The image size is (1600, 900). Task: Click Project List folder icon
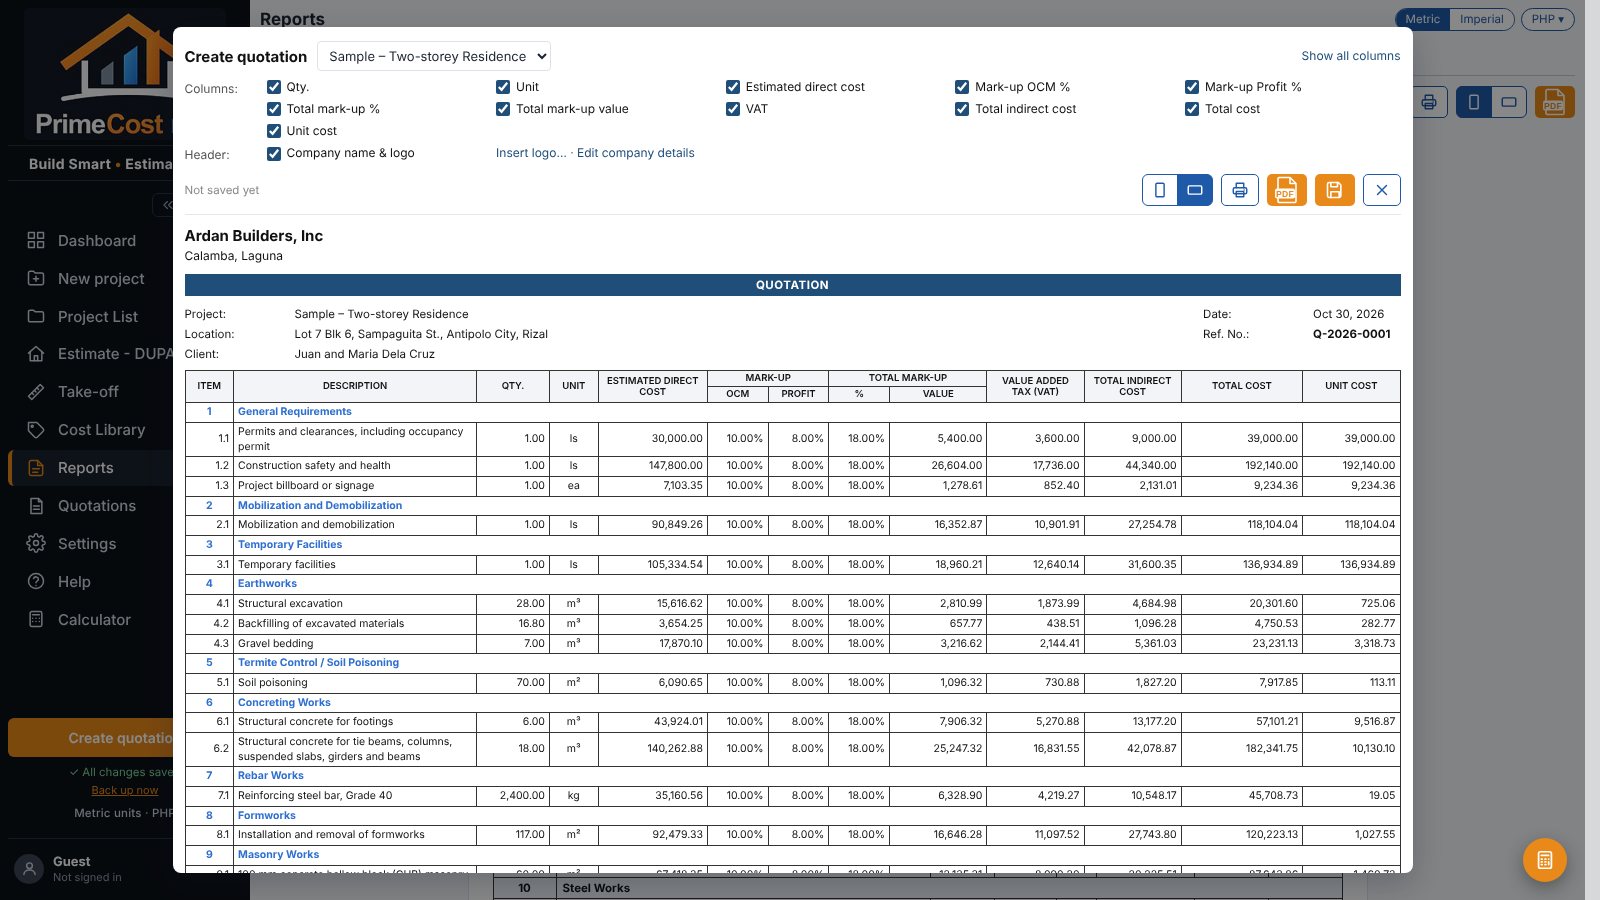tap(36, 316)
